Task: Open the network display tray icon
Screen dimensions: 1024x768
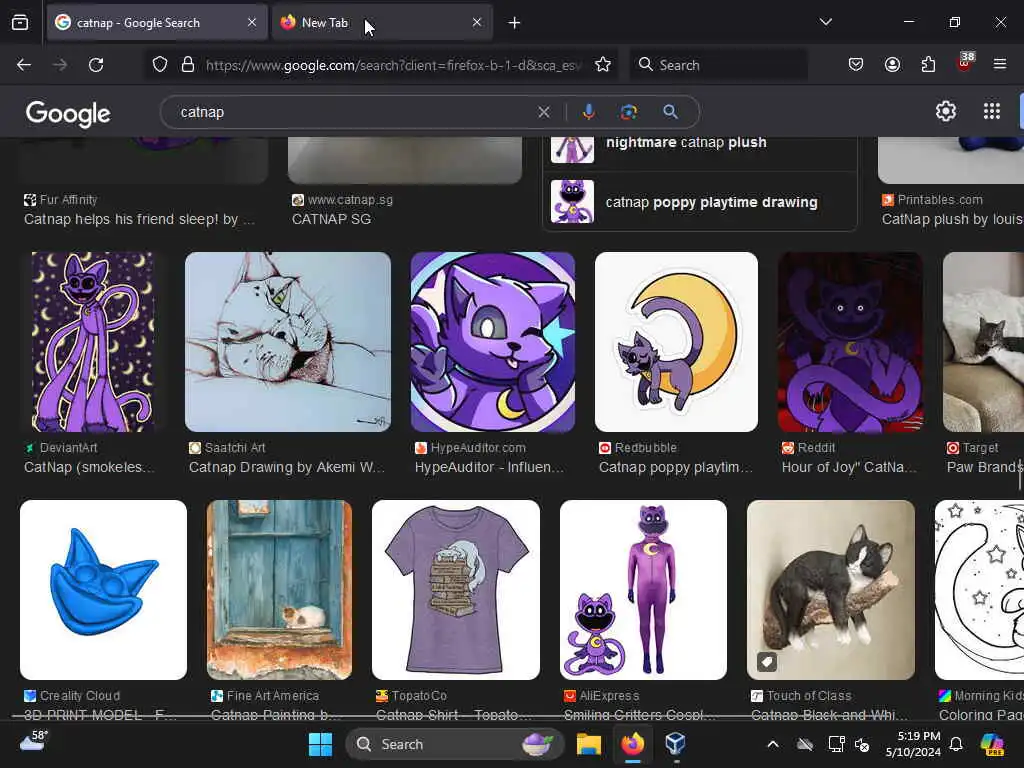Action: pos(836,744)
